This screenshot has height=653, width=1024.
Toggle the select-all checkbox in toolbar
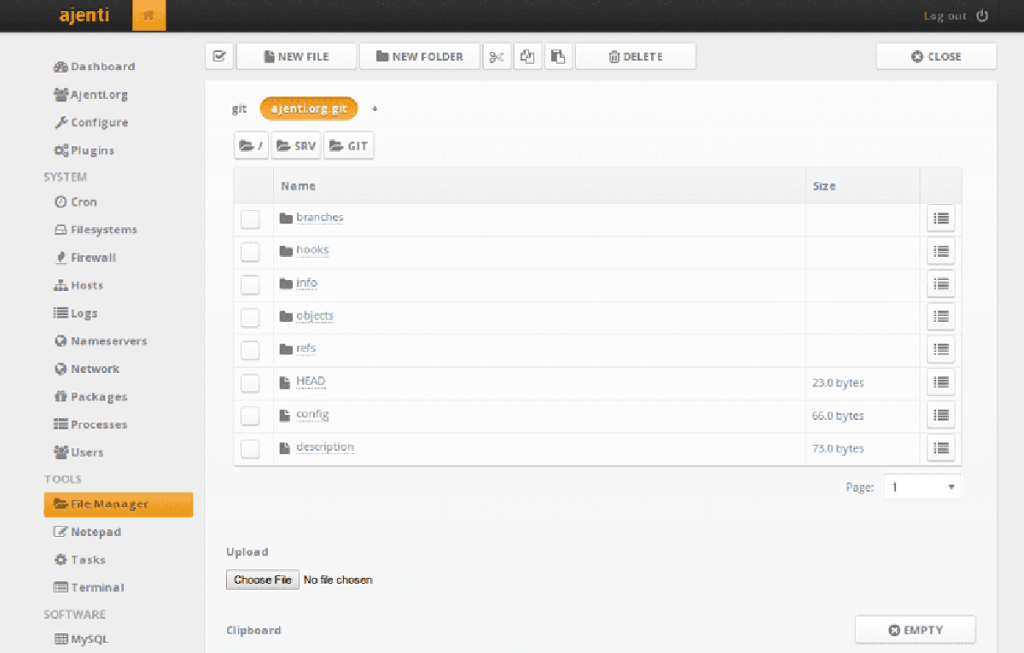(218, 56)
